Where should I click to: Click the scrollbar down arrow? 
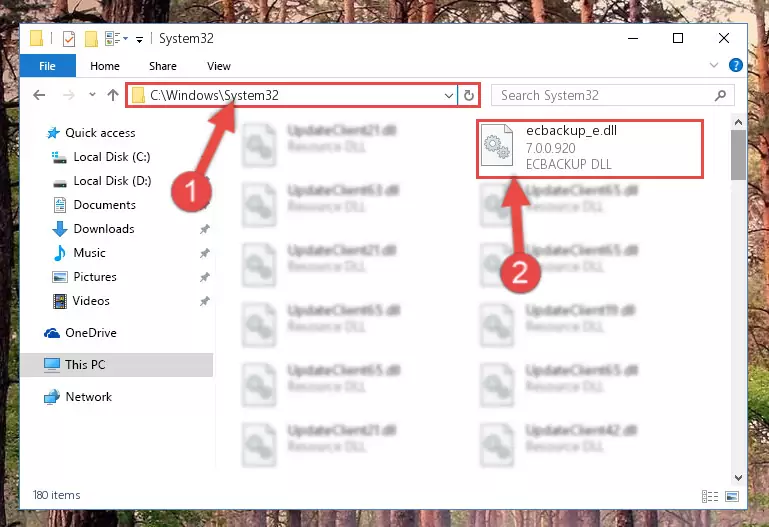(x=738, y=477)
